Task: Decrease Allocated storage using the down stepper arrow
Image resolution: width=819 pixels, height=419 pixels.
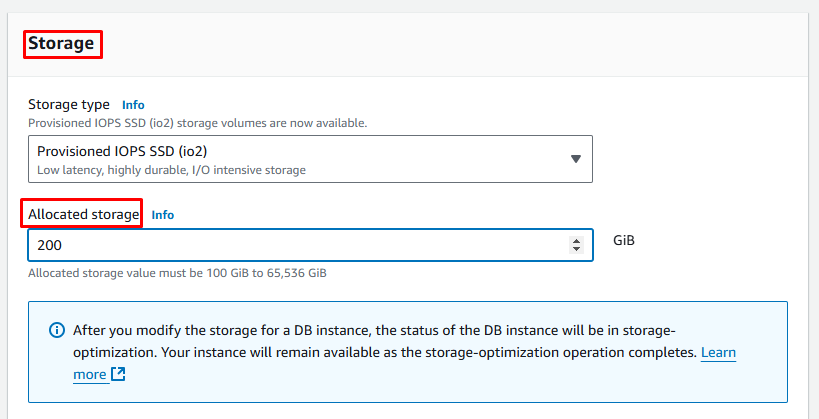Action: tap(576, 250)
